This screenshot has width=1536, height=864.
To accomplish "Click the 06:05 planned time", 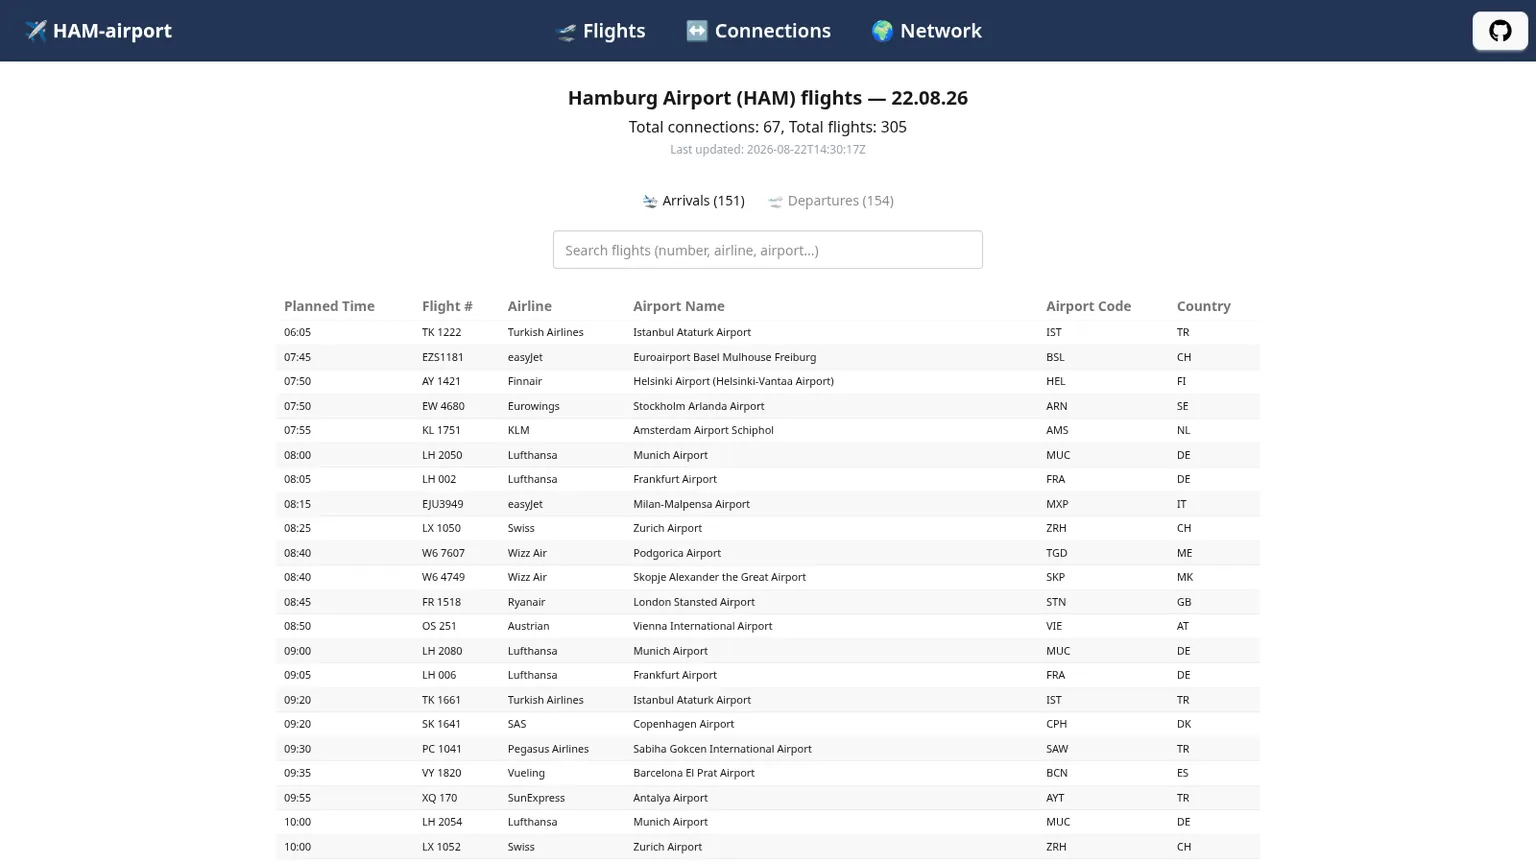I will point(297,332).
